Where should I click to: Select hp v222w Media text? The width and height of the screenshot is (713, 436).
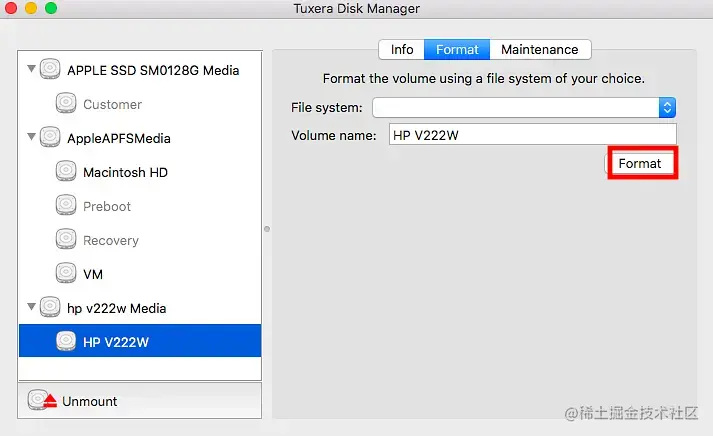coord(116,308)
